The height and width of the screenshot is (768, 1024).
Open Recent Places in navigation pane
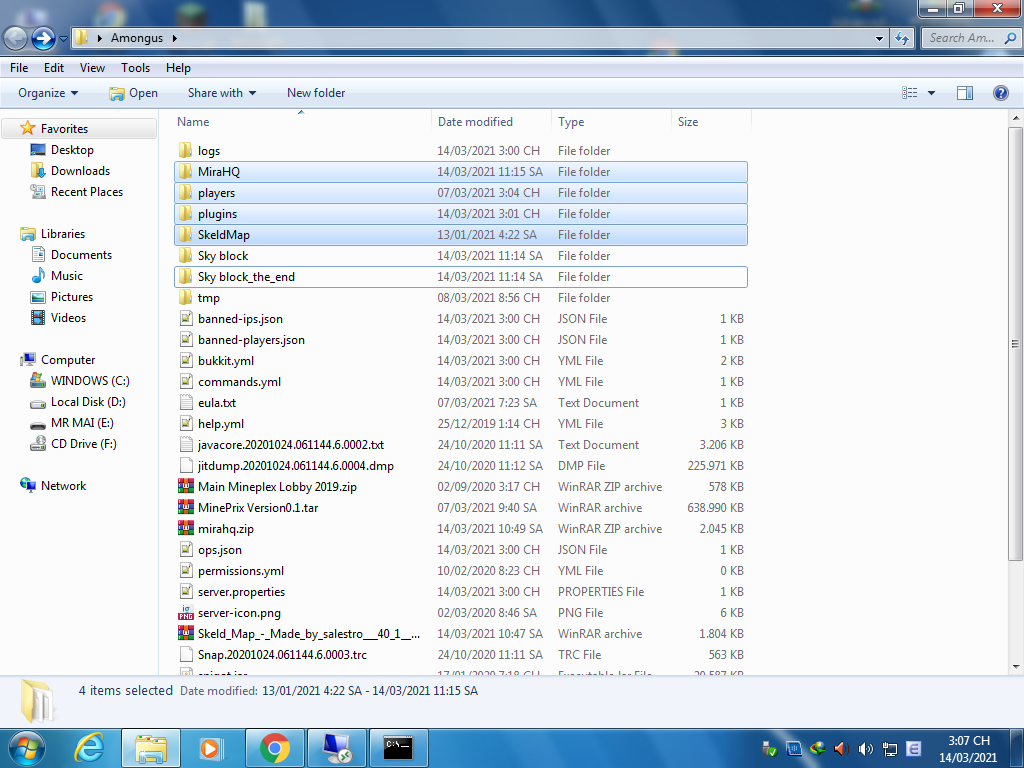pos(87,191)
